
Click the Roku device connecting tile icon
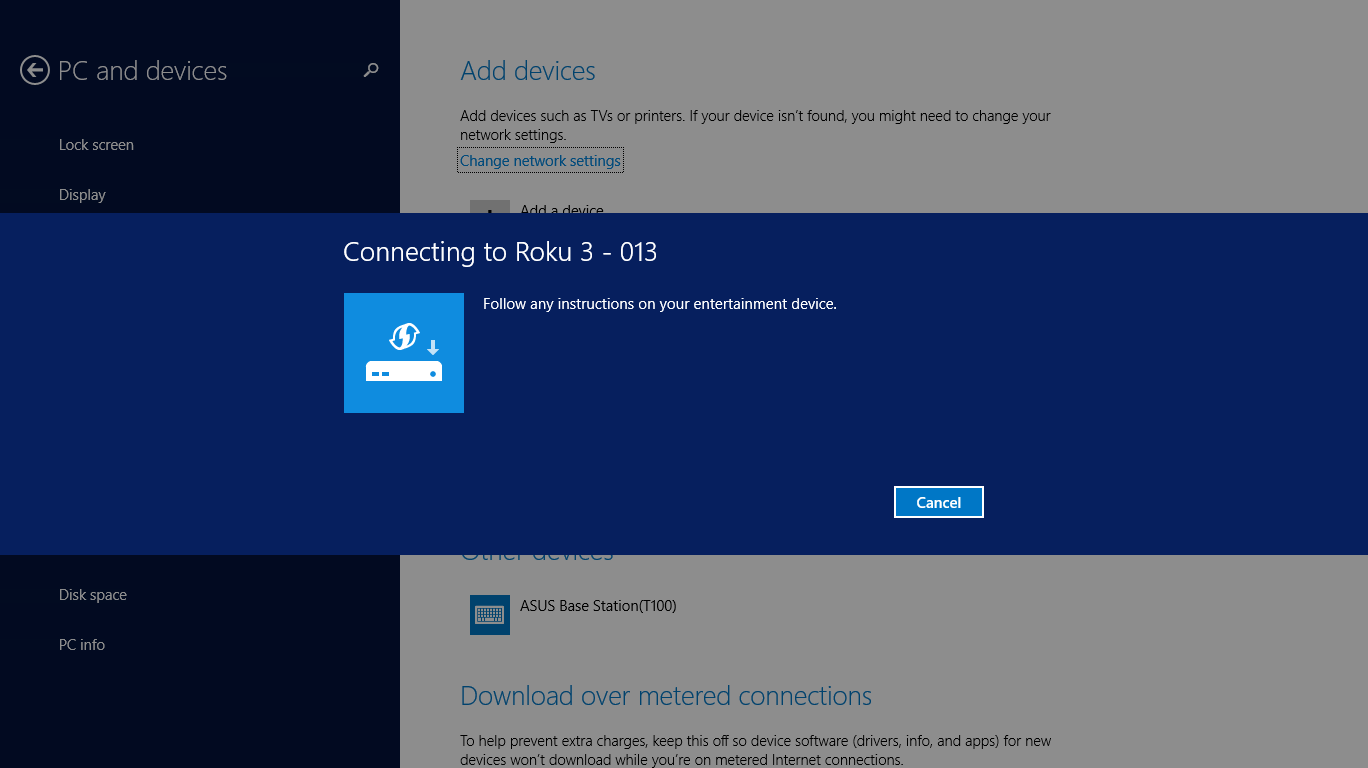[403, 353]
